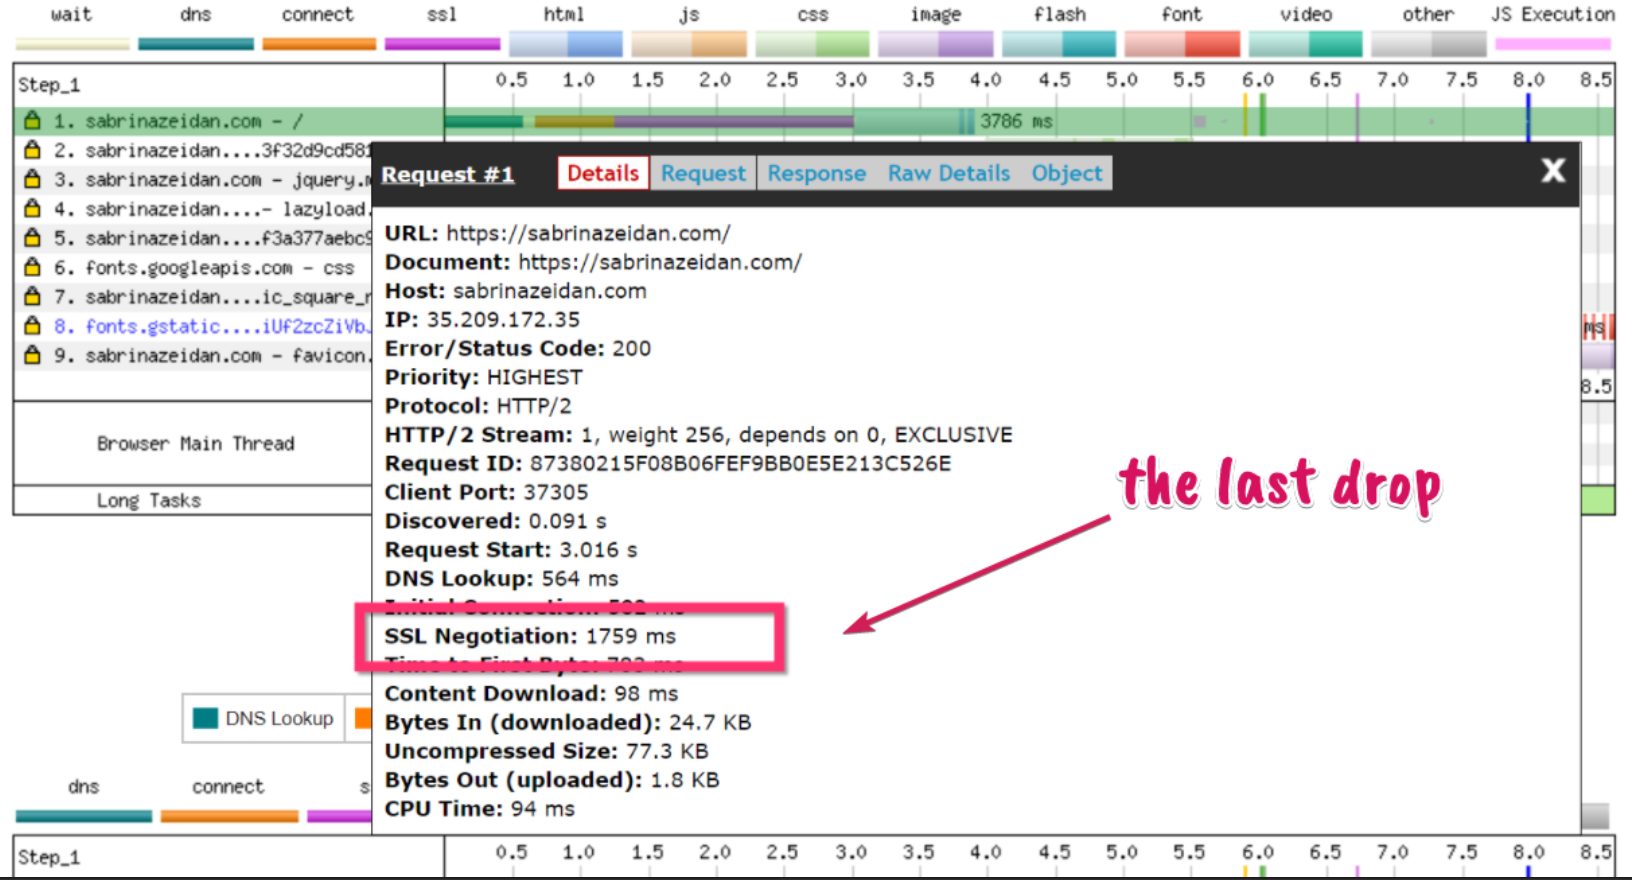Click lock icon of request 1

(32, 121)
